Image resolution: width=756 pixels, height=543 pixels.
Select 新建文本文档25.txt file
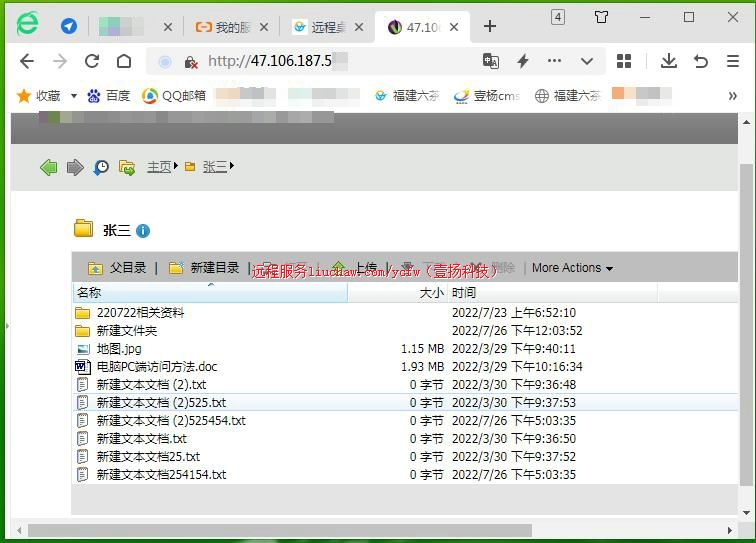[148, 456]
